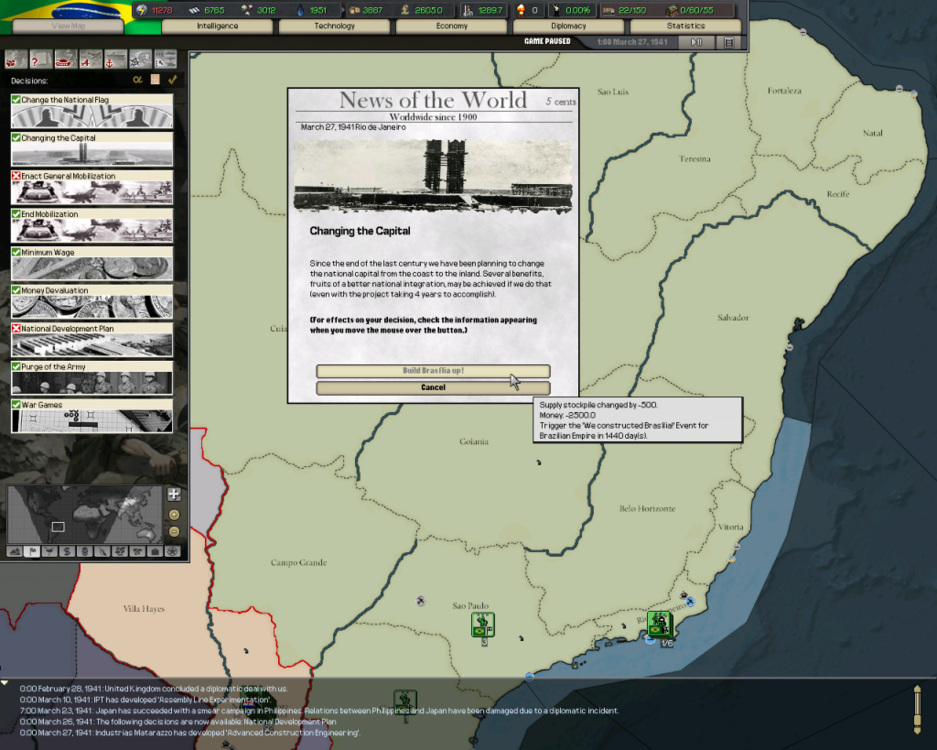The width and height of the screenshot is (937, 750).
Task: Open Changing the Capital decision banner image
Action: tap(92, 154)
